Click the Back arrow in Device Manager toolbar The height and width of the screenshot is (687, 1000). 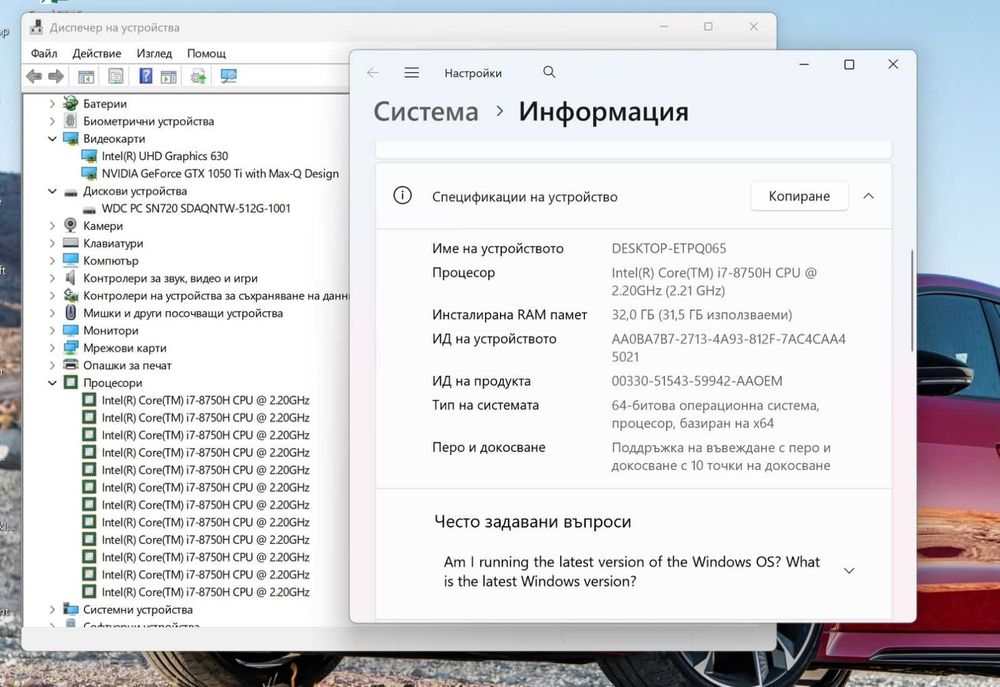[34, 77]
